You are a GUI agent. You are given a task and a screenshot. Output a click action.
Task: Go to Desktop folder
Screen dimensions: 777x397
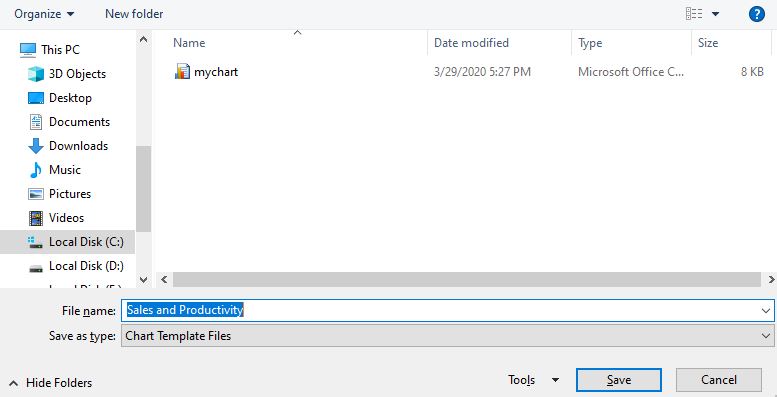(x=70, y=98)
